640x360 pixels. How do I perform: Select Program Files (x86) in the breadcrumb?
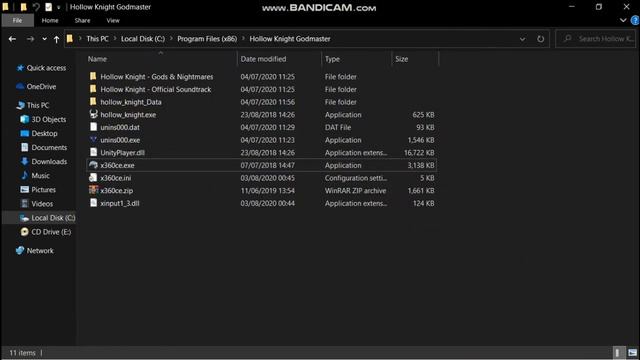[x=207, y=39]
